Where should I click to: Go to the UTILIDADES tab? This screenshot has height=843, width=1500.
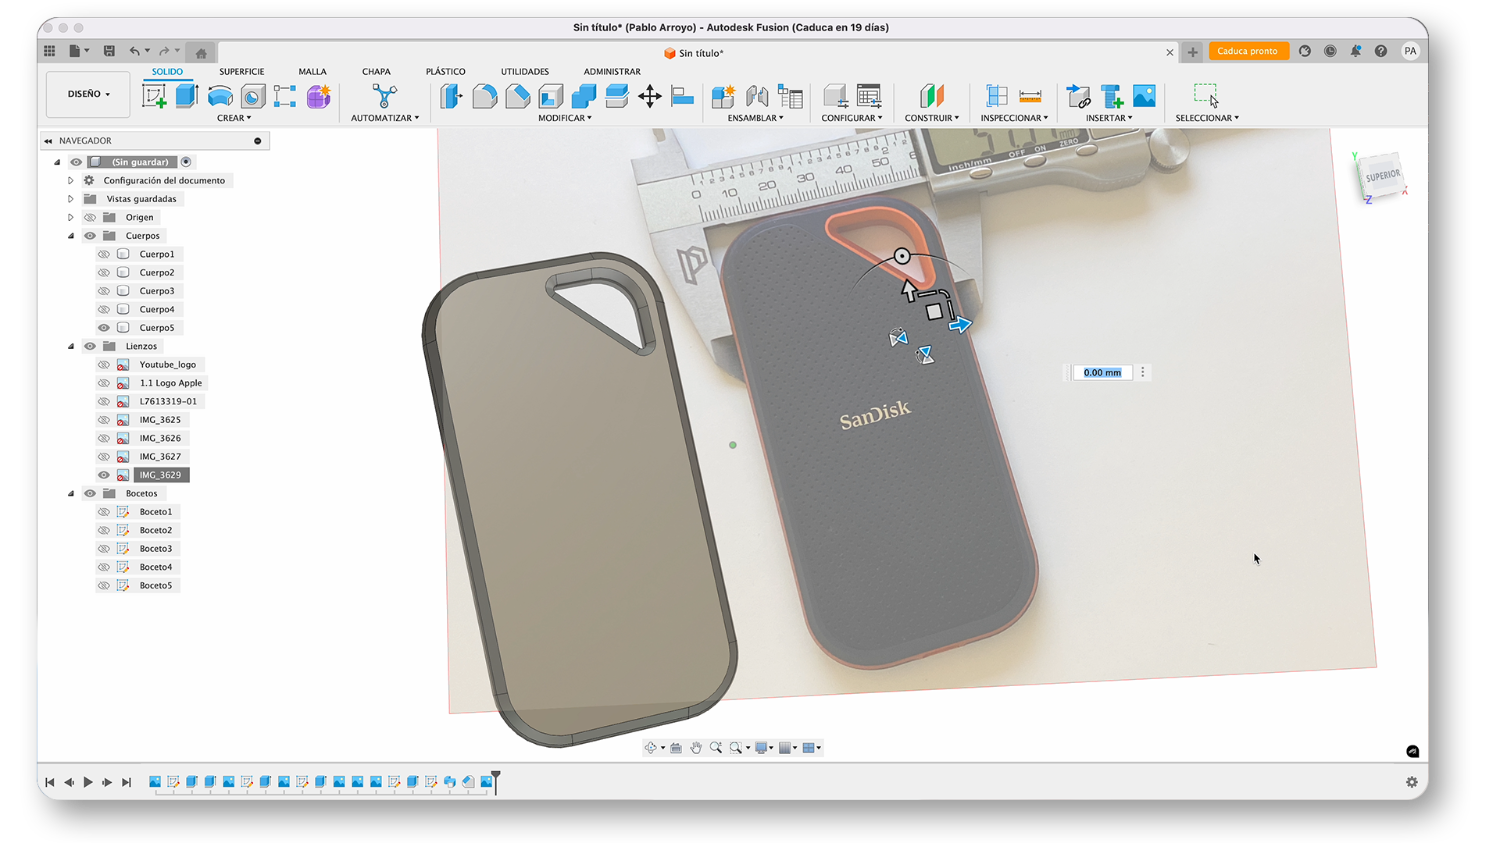(525, 72)
